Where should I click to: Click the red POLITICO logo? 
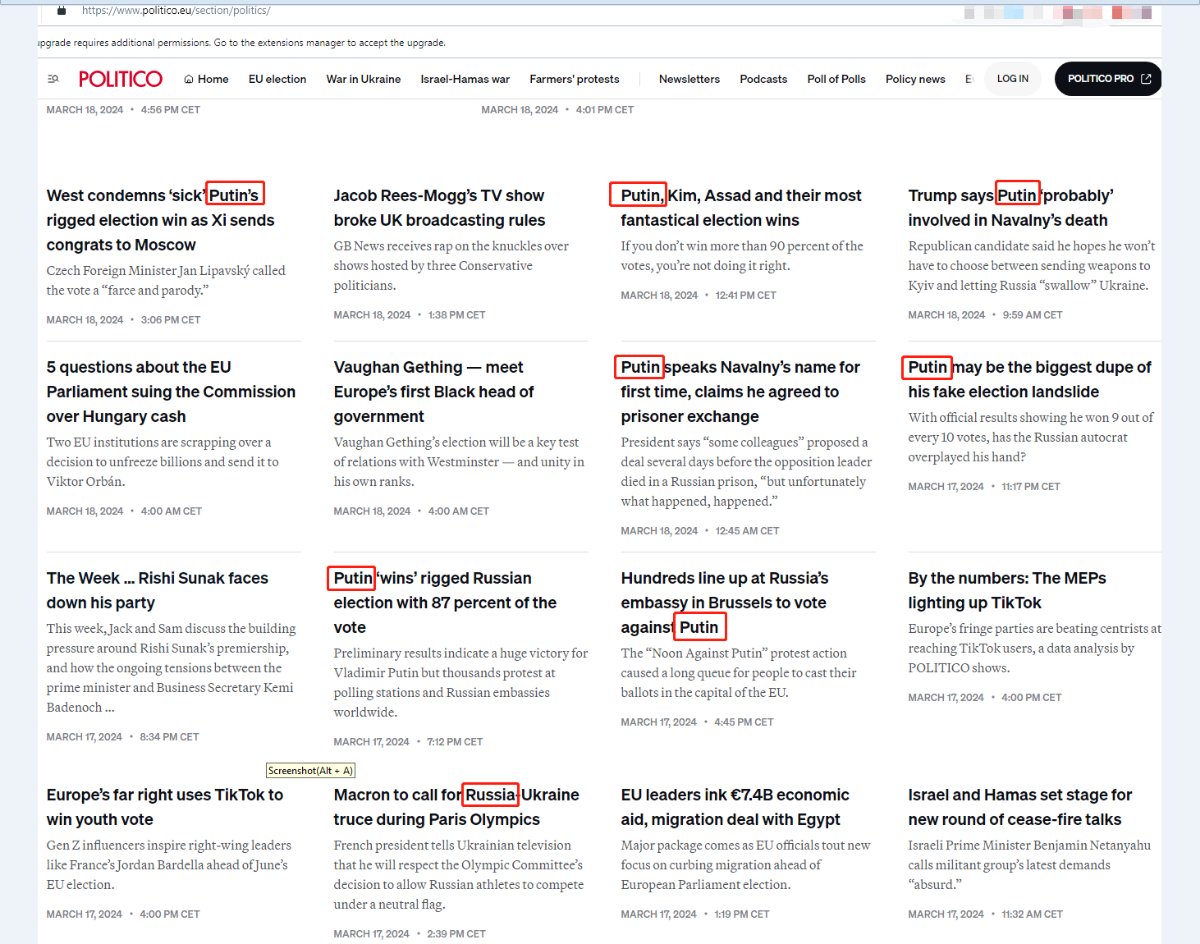[120, 79]
